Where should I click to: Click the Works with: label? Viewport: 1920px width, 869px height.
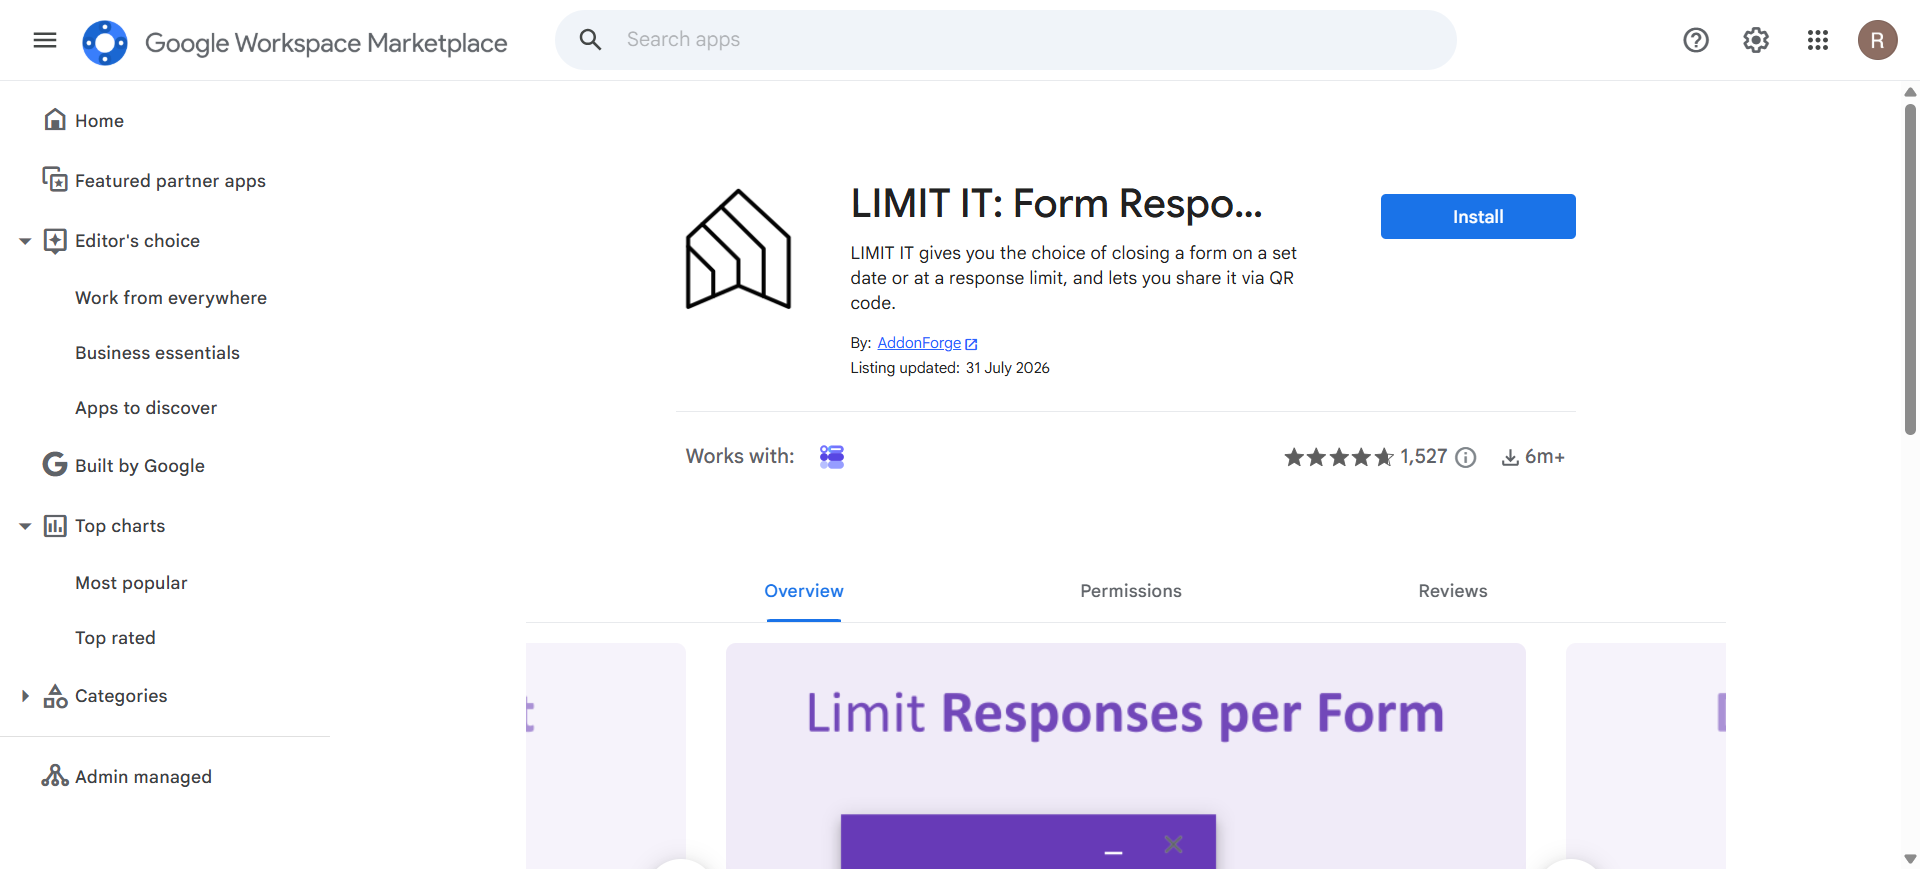tap(740, 457)
